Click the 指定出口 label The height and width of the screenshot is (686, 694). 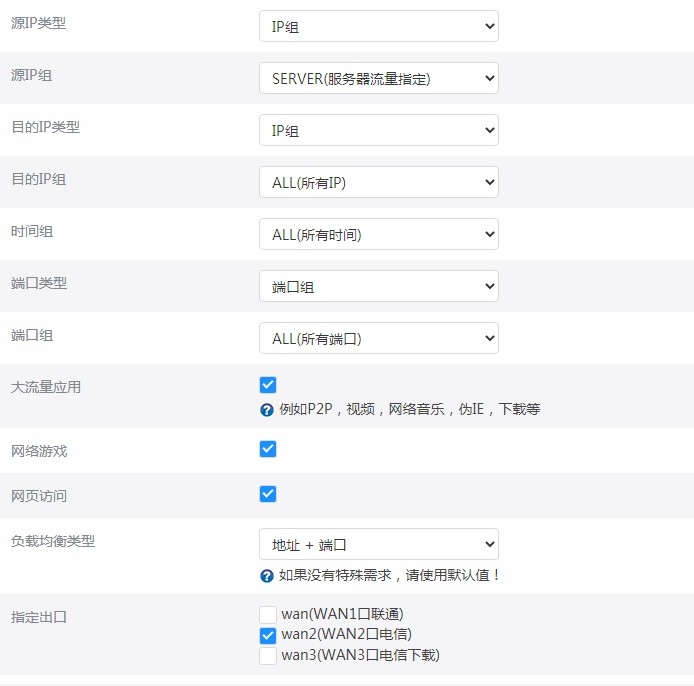click(x=39, y=617)
